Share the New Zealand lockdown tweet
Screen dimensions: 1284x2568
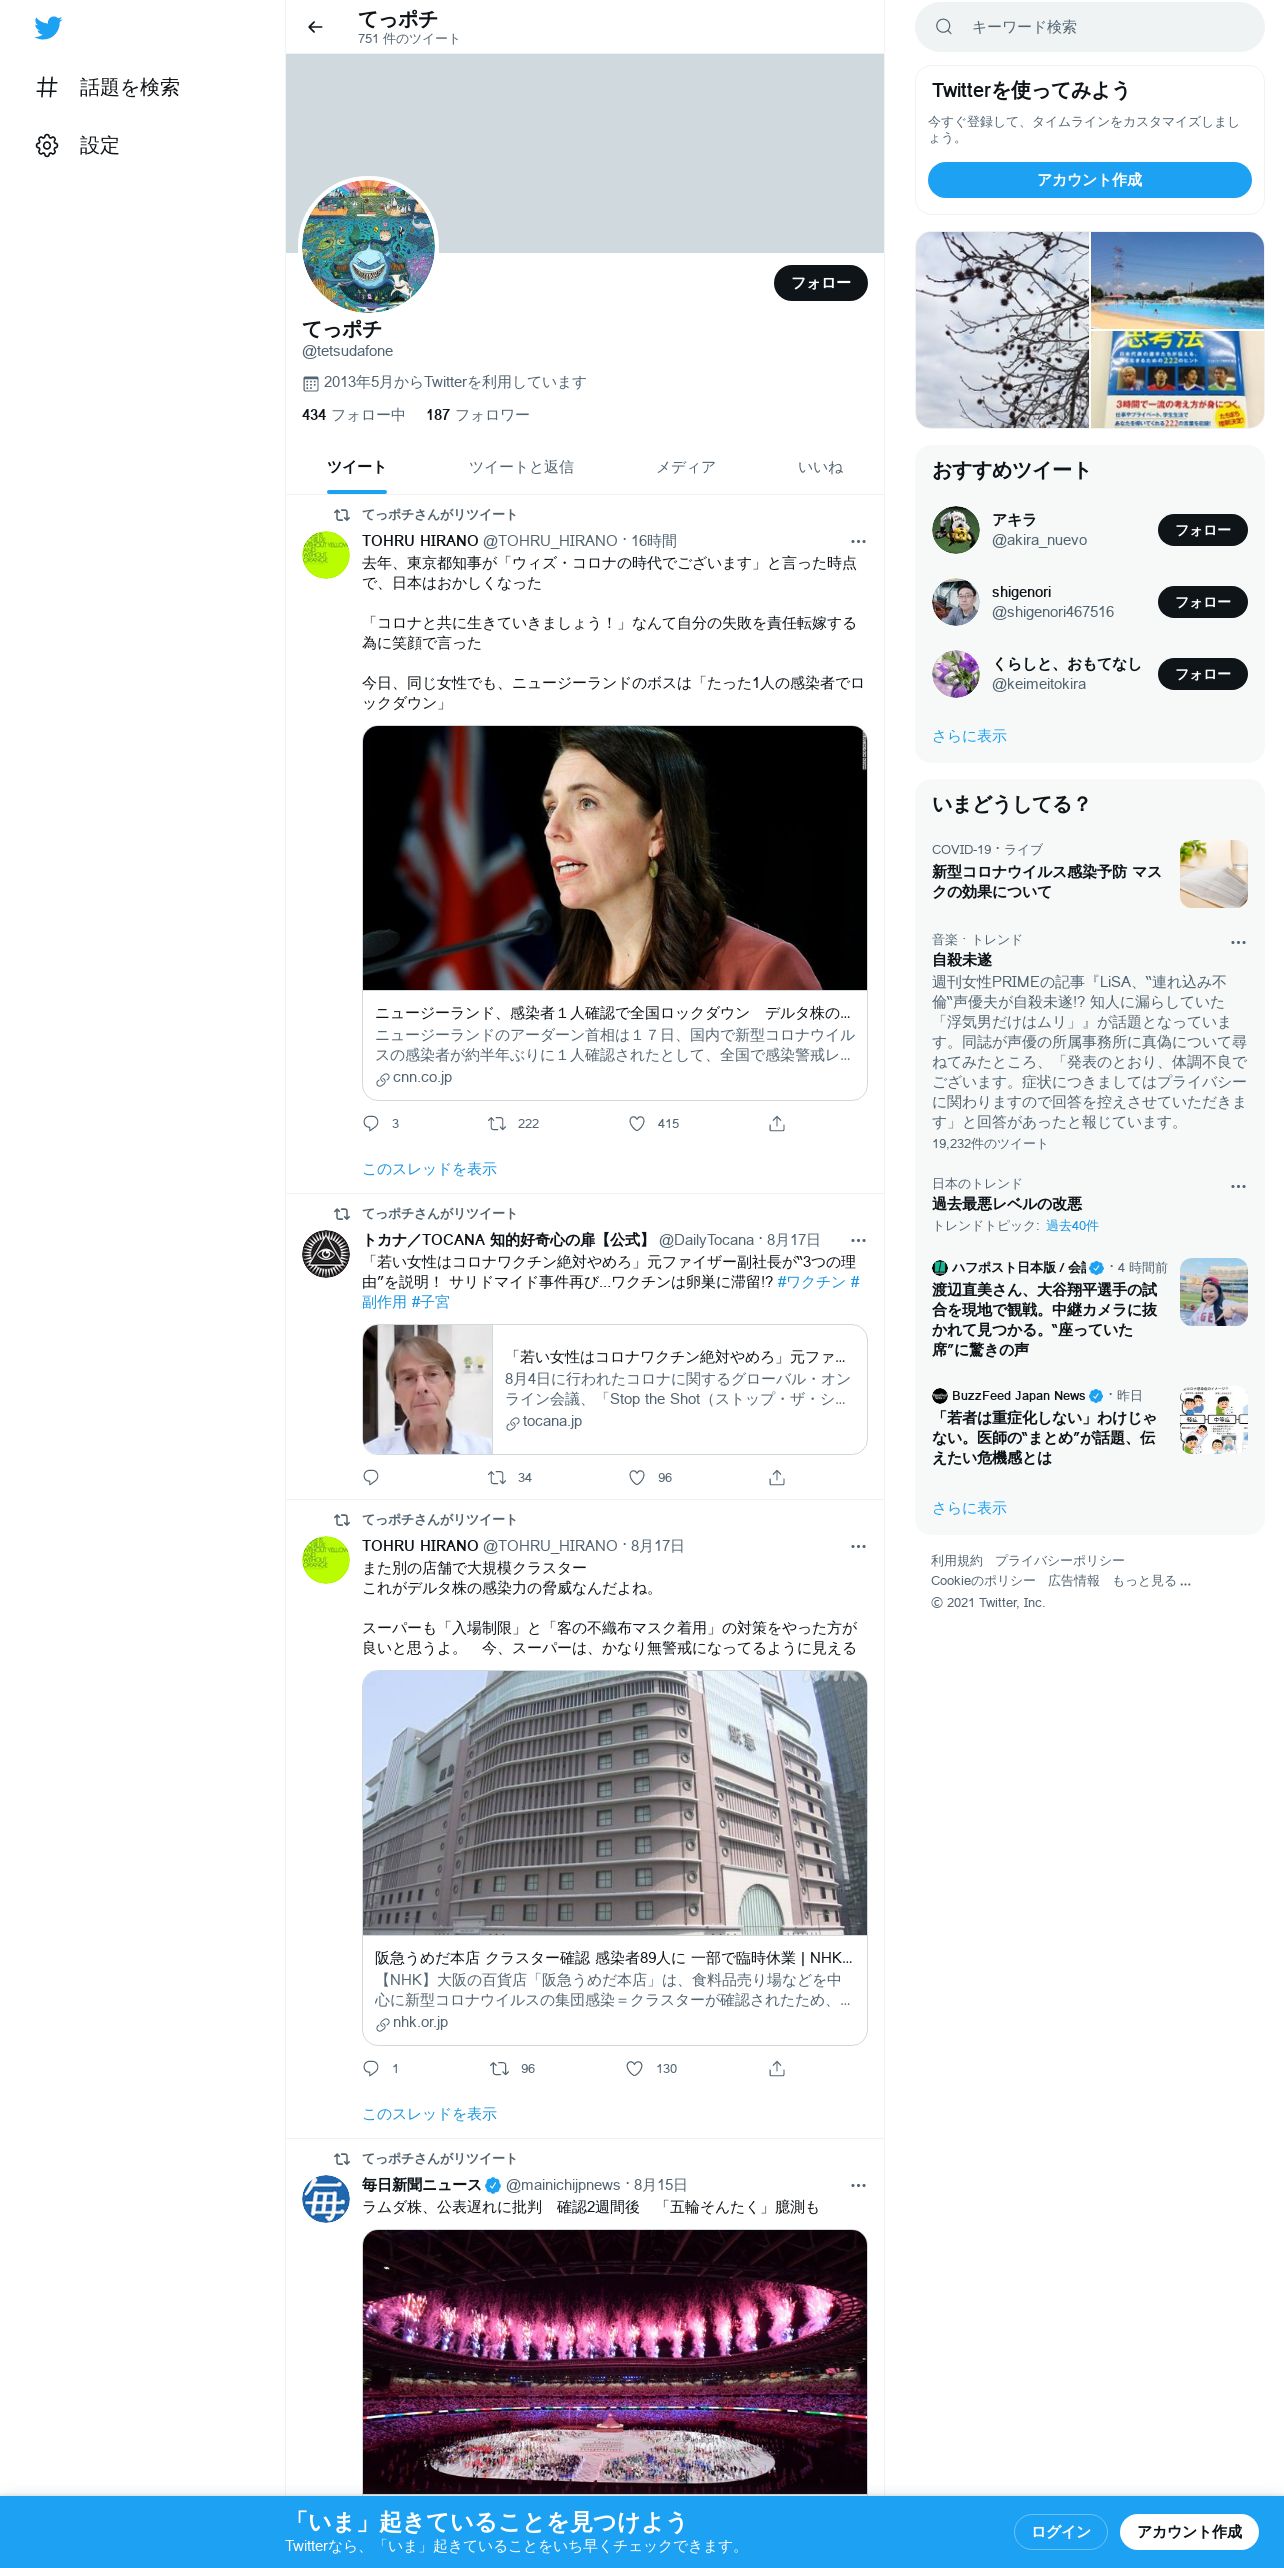(x=777, y=1123)
